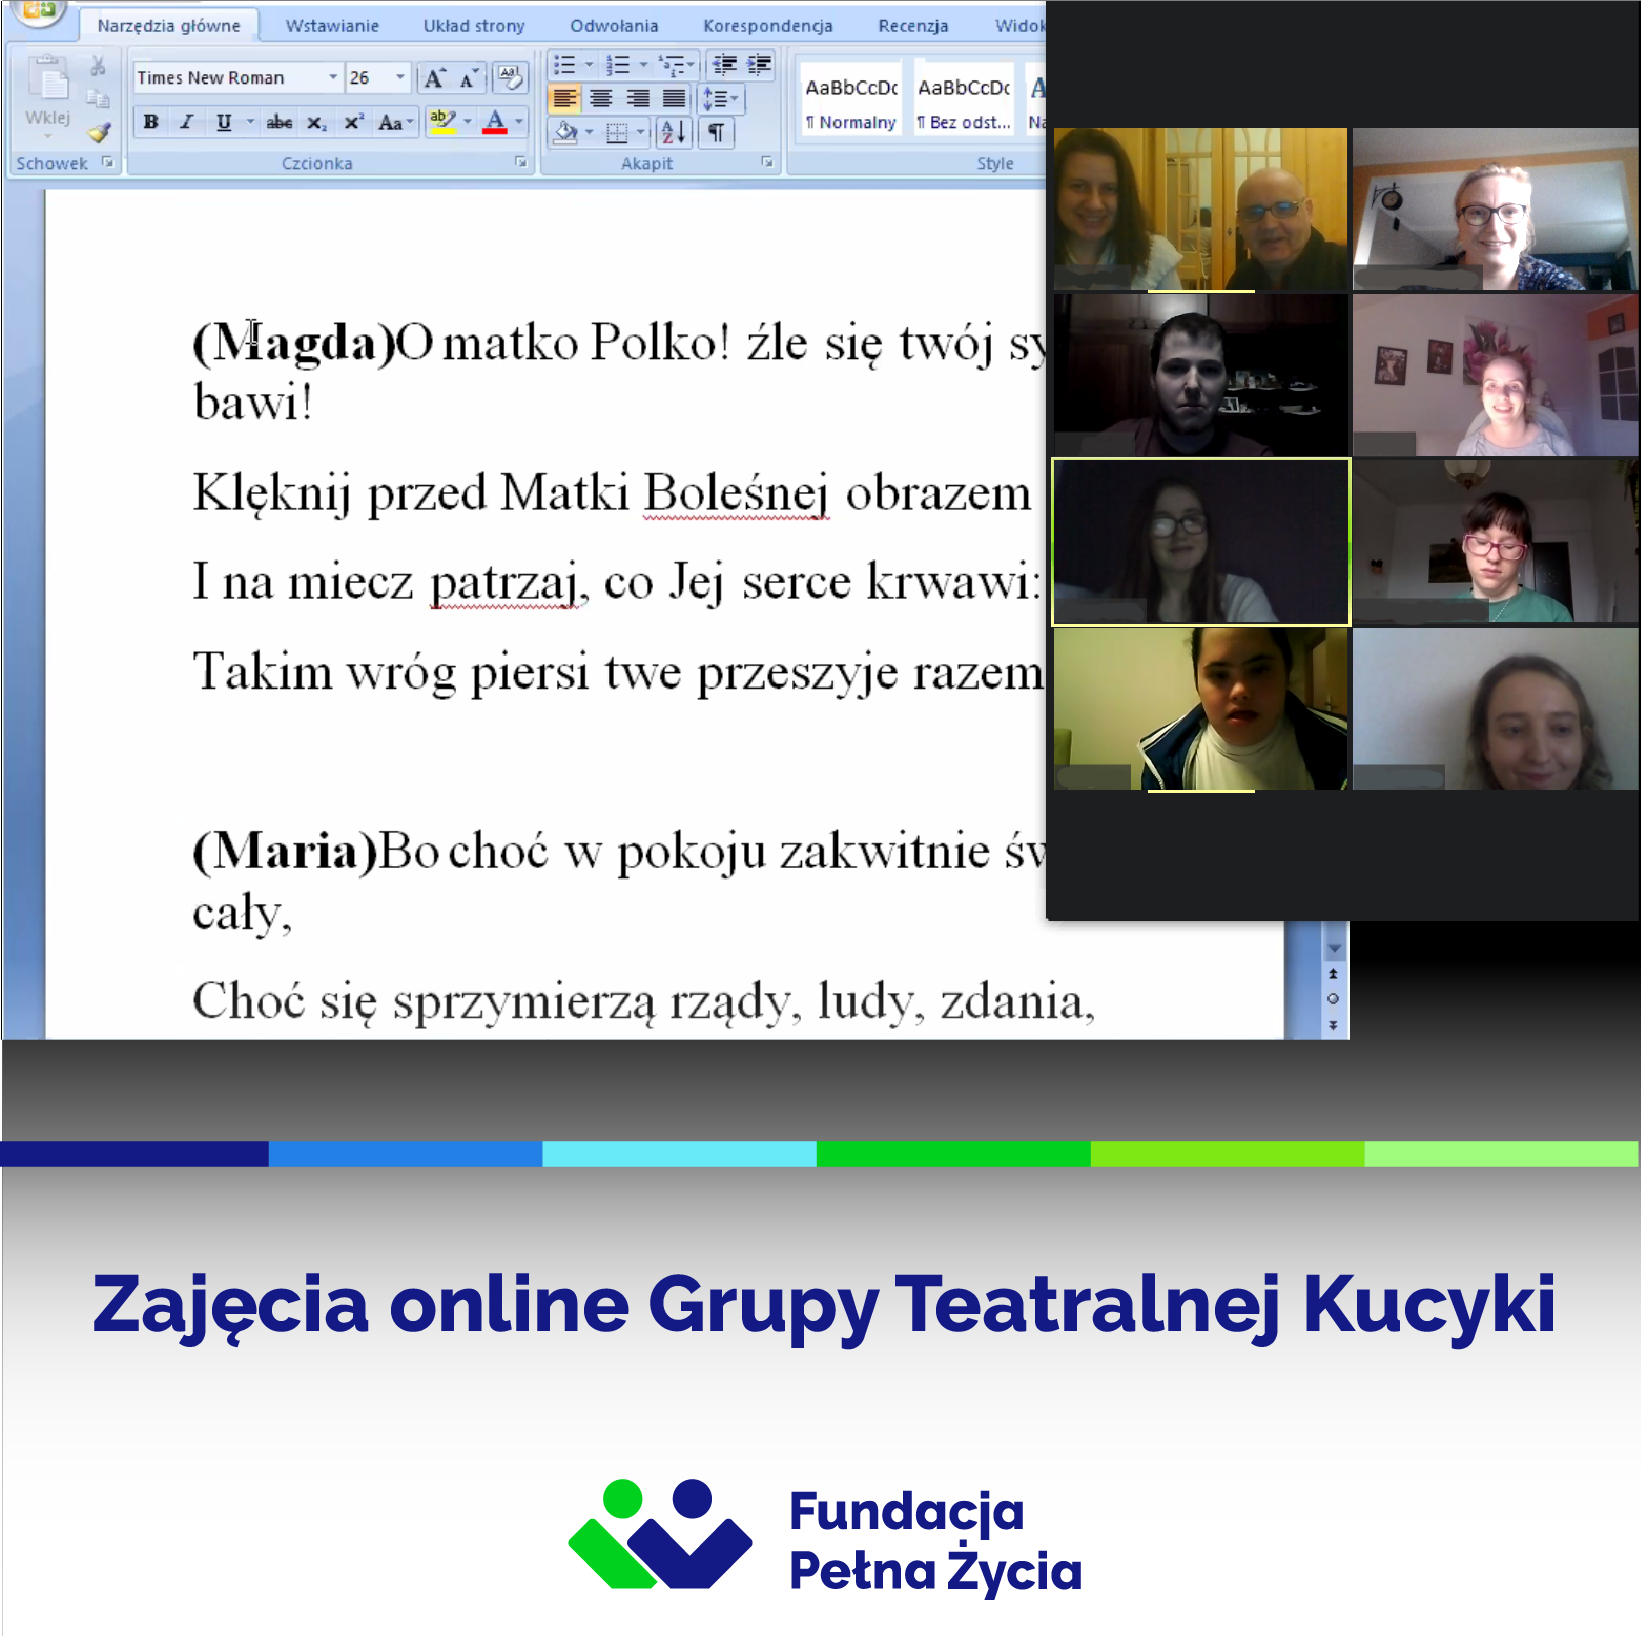Click the Clear Formatting eraser icon
The height and width of the screenshot is (1643, 1641).
pyautogui.click(x=510, y=77)
